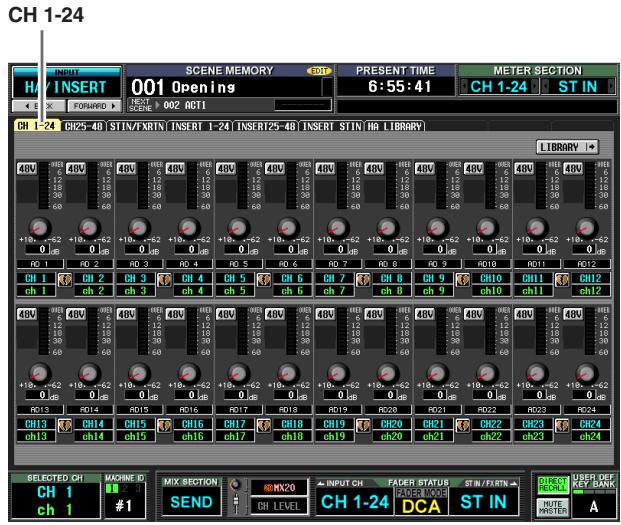This screenshot has width=621, height=525.
Task: Toggle stereo pair heart between CH11 and CH12
Action: coord(562,280)
